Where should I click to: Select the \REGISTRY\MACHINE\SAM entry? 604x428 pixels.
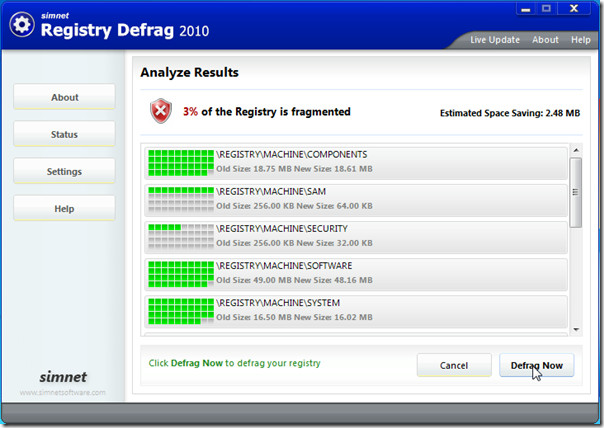tap(356, 200)
